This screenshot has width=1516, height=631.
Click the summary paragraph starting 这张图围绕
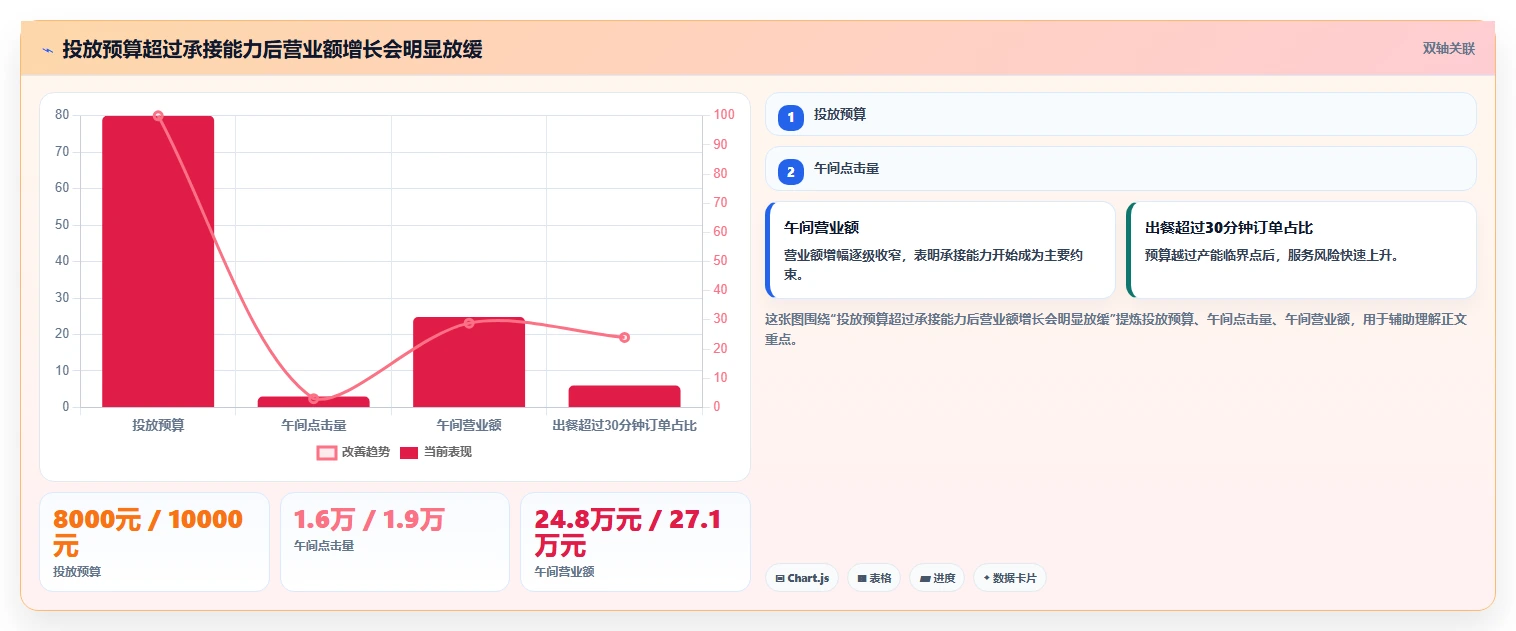coord(1116,329)
